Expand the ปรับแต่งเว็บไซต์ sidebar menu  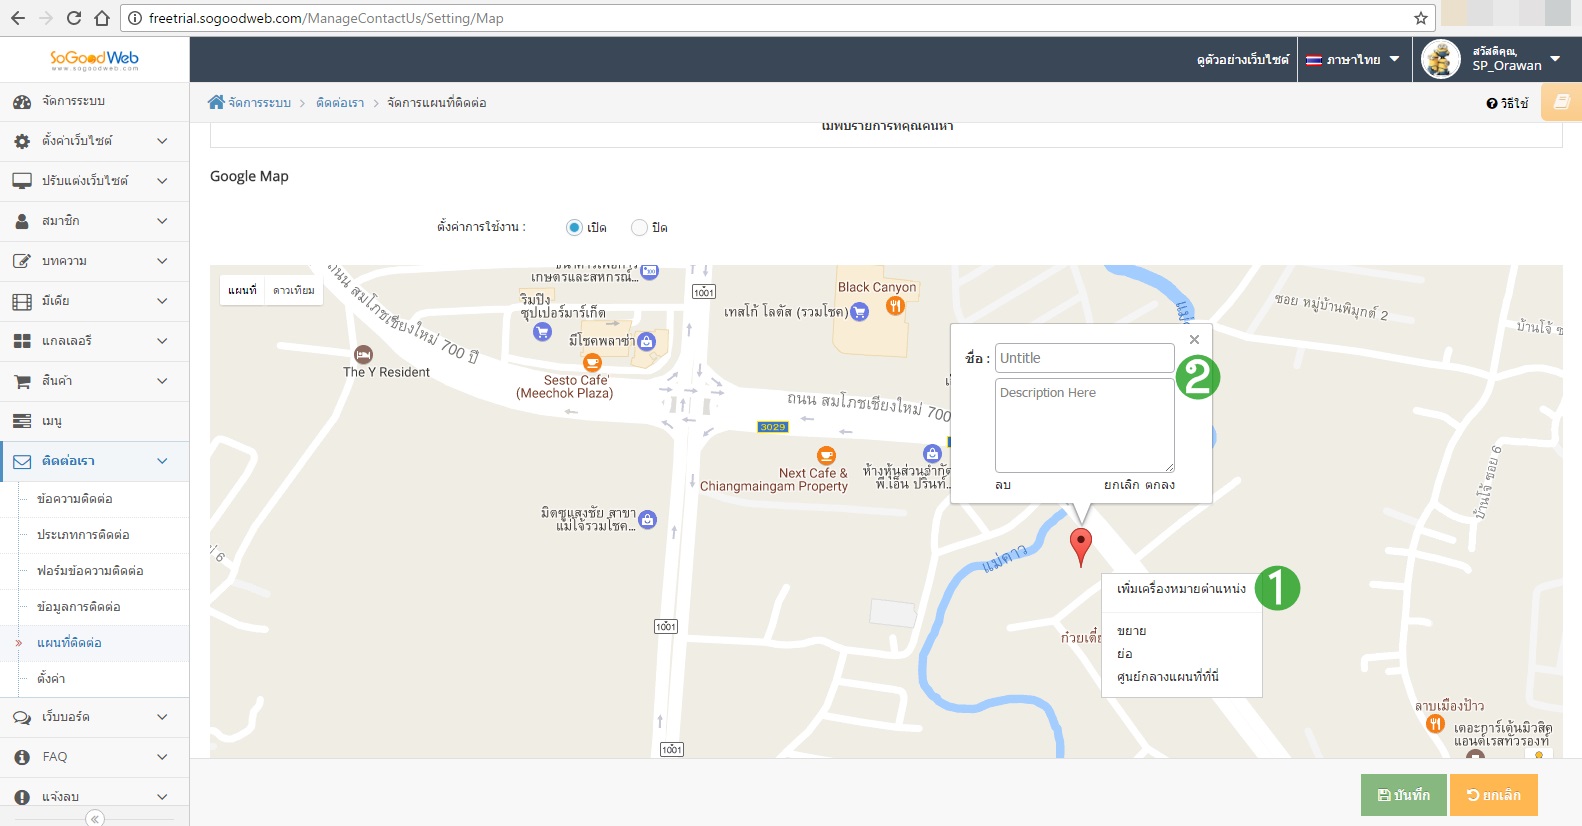click(x=94, y=181)
